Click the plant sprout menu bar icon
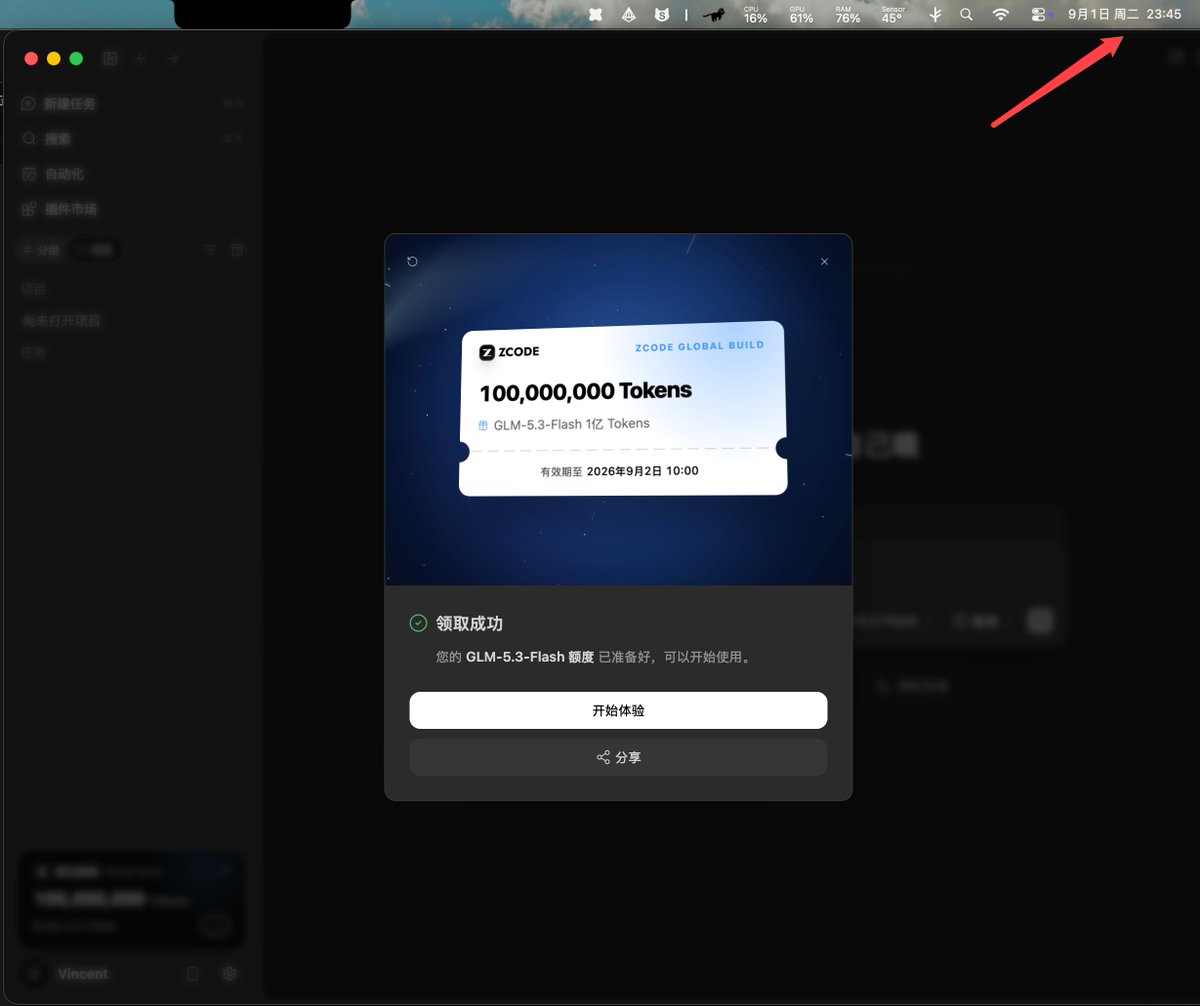 (x=936, y=14)
